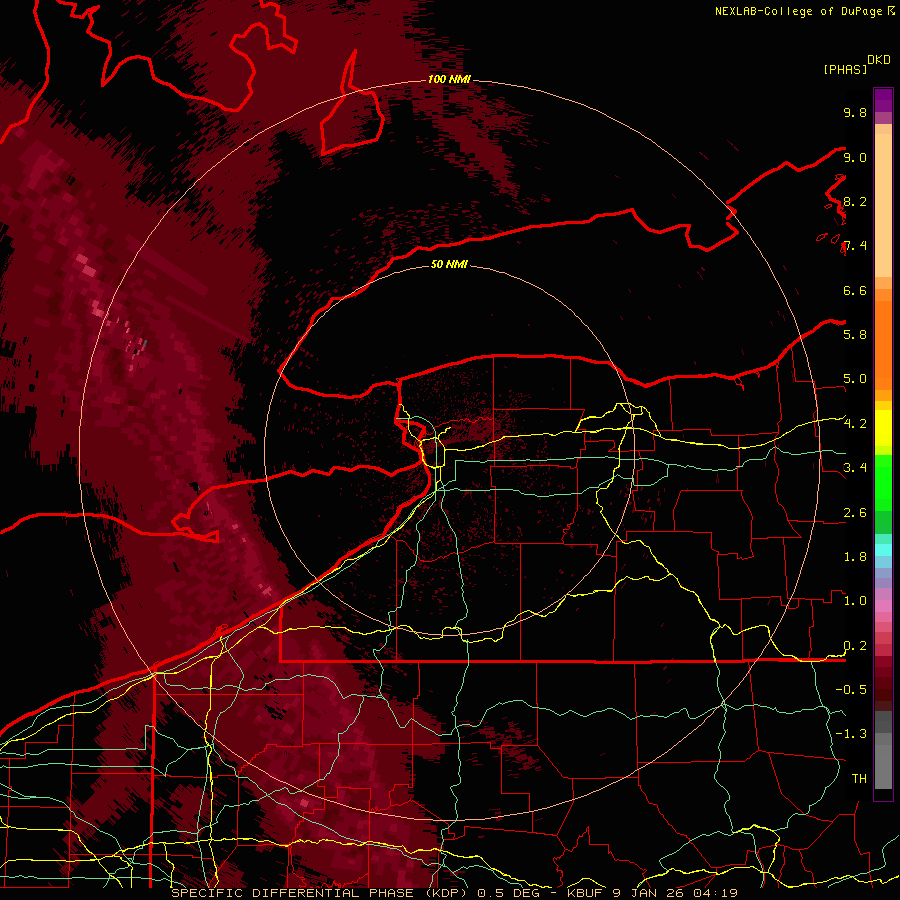
Task: Click the purple top segment of color bar
Action: [x=883, y=100]
